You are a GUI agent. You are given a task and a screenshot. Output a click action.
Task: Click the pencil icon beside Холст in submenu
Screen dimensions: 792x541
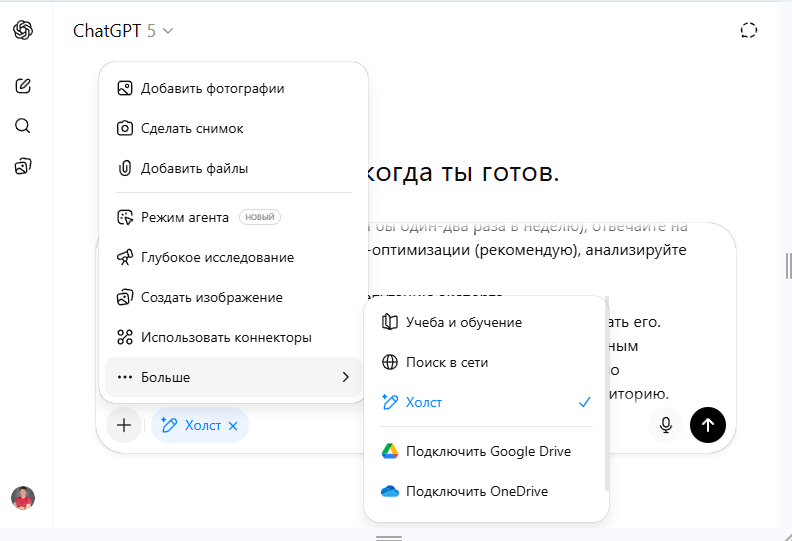click(389, 402)
